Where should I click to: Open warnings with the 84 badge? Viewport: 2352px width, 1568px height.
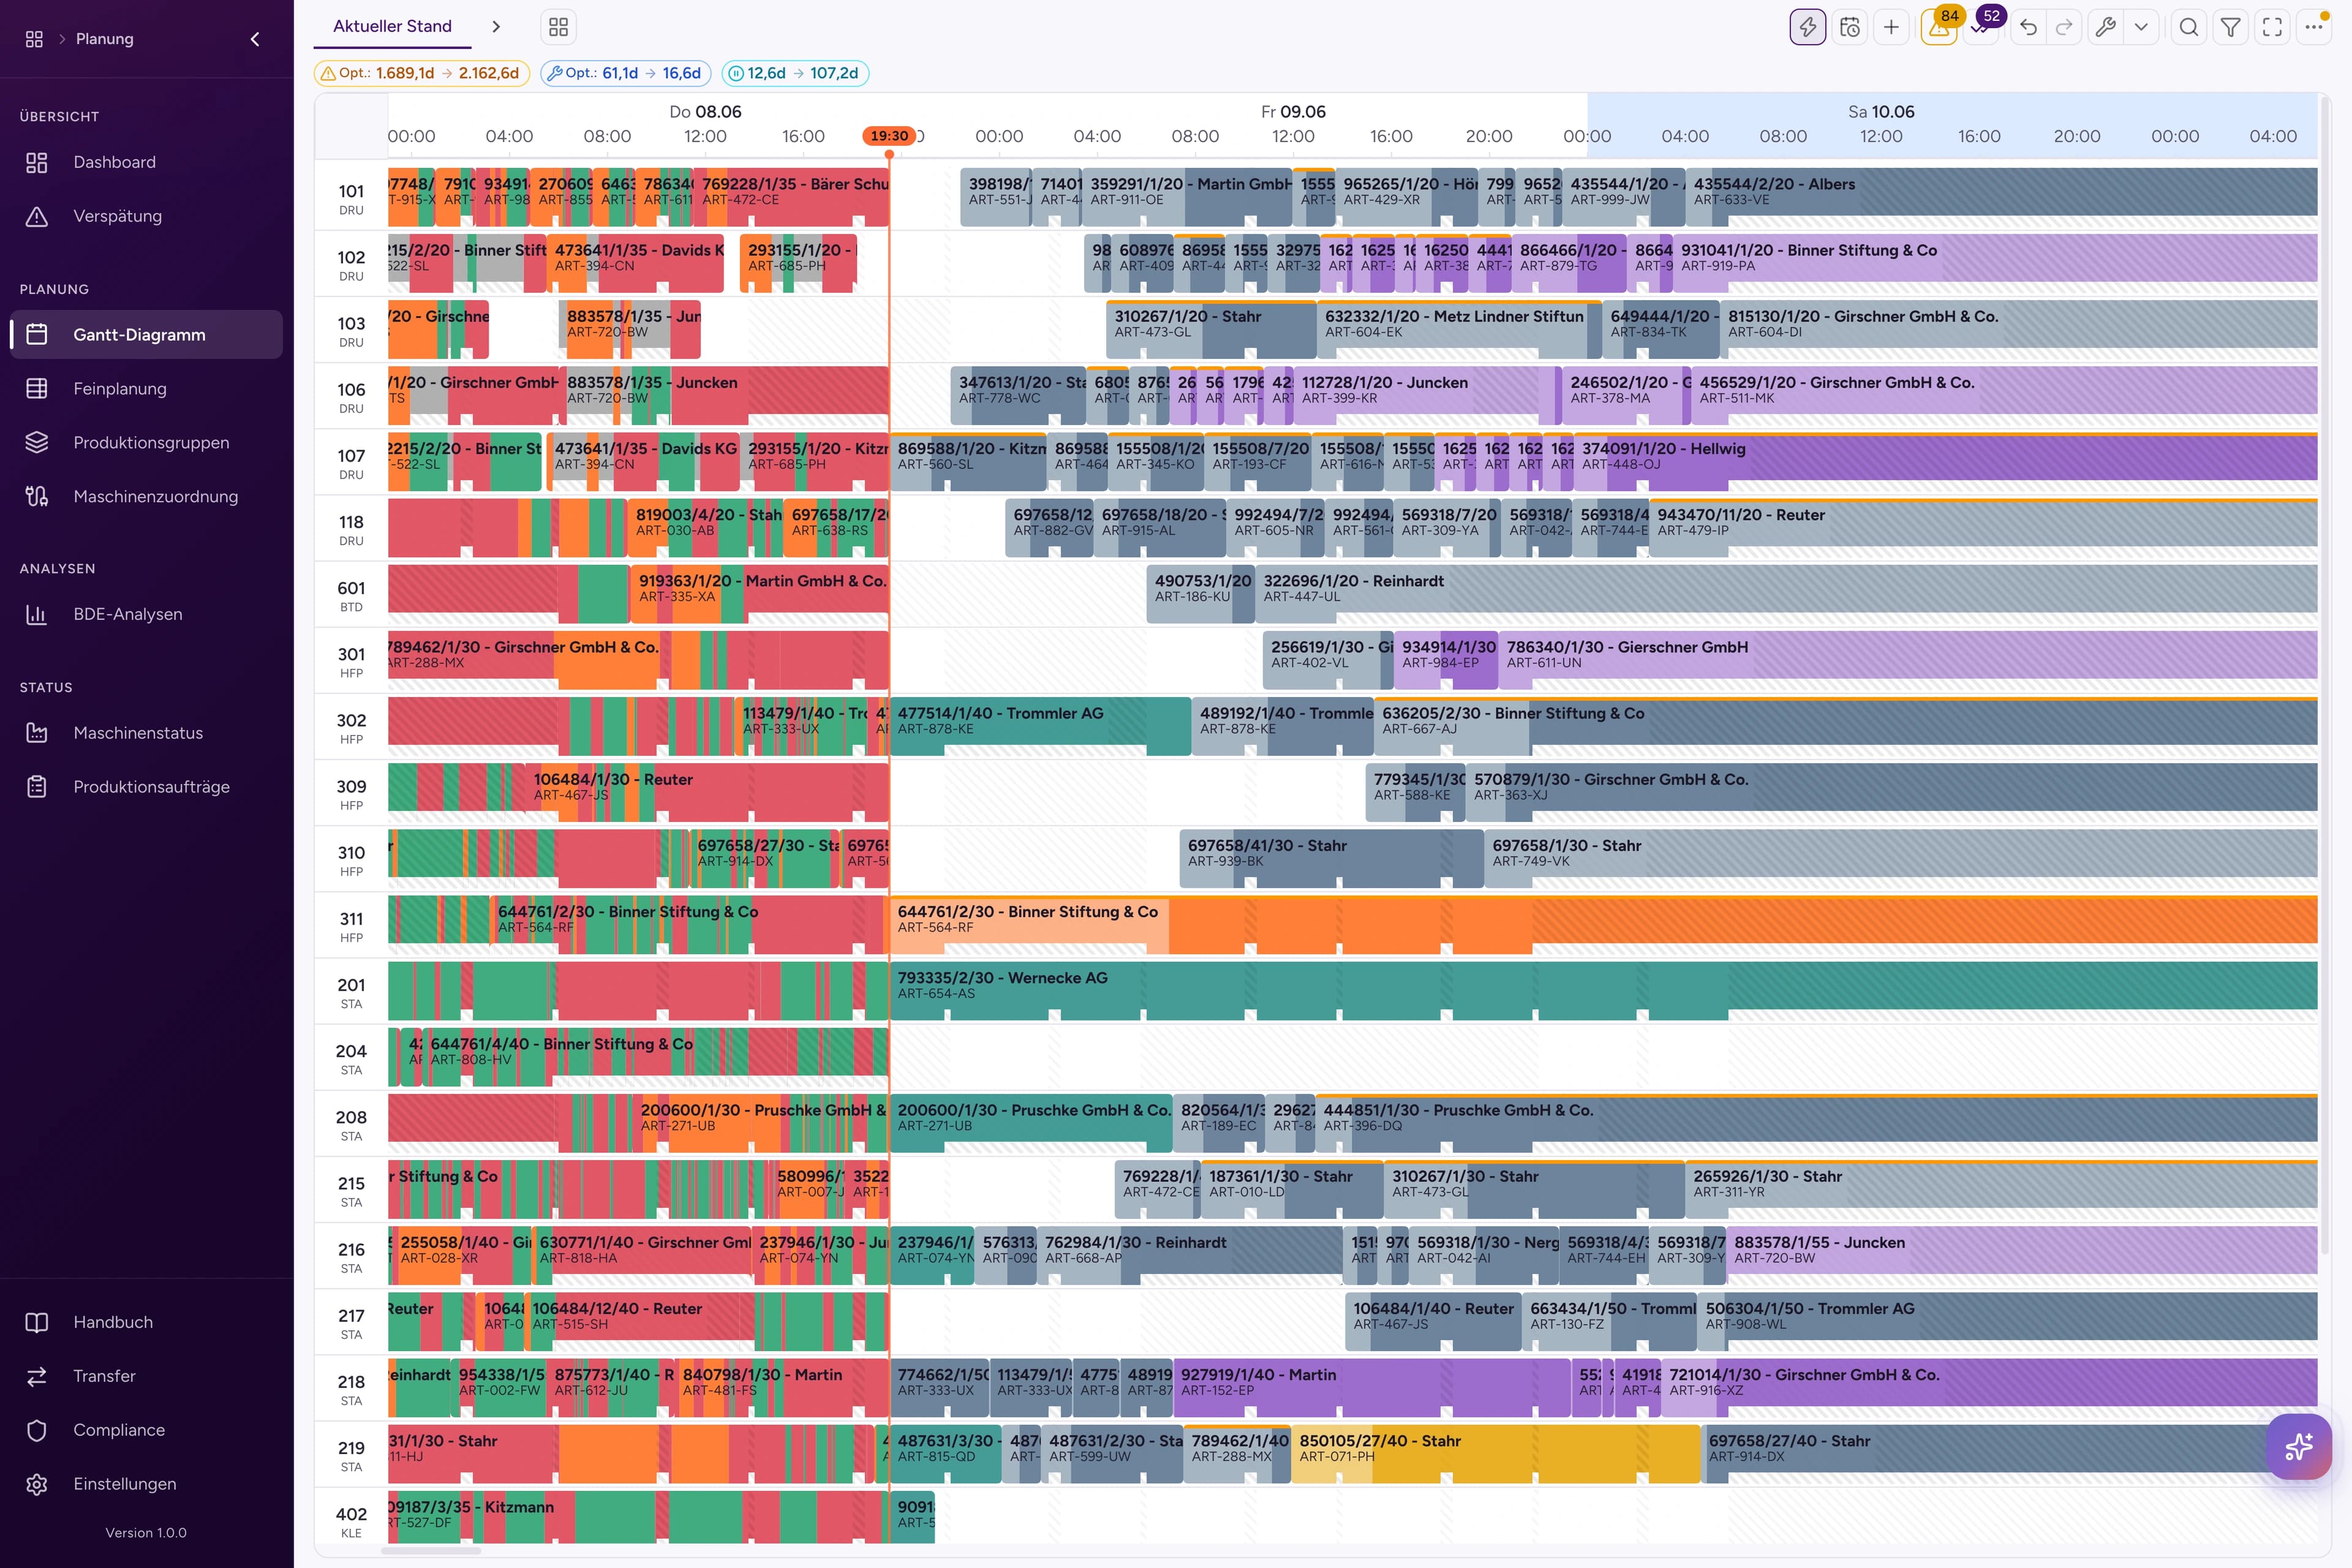(x=1938, y=27)
